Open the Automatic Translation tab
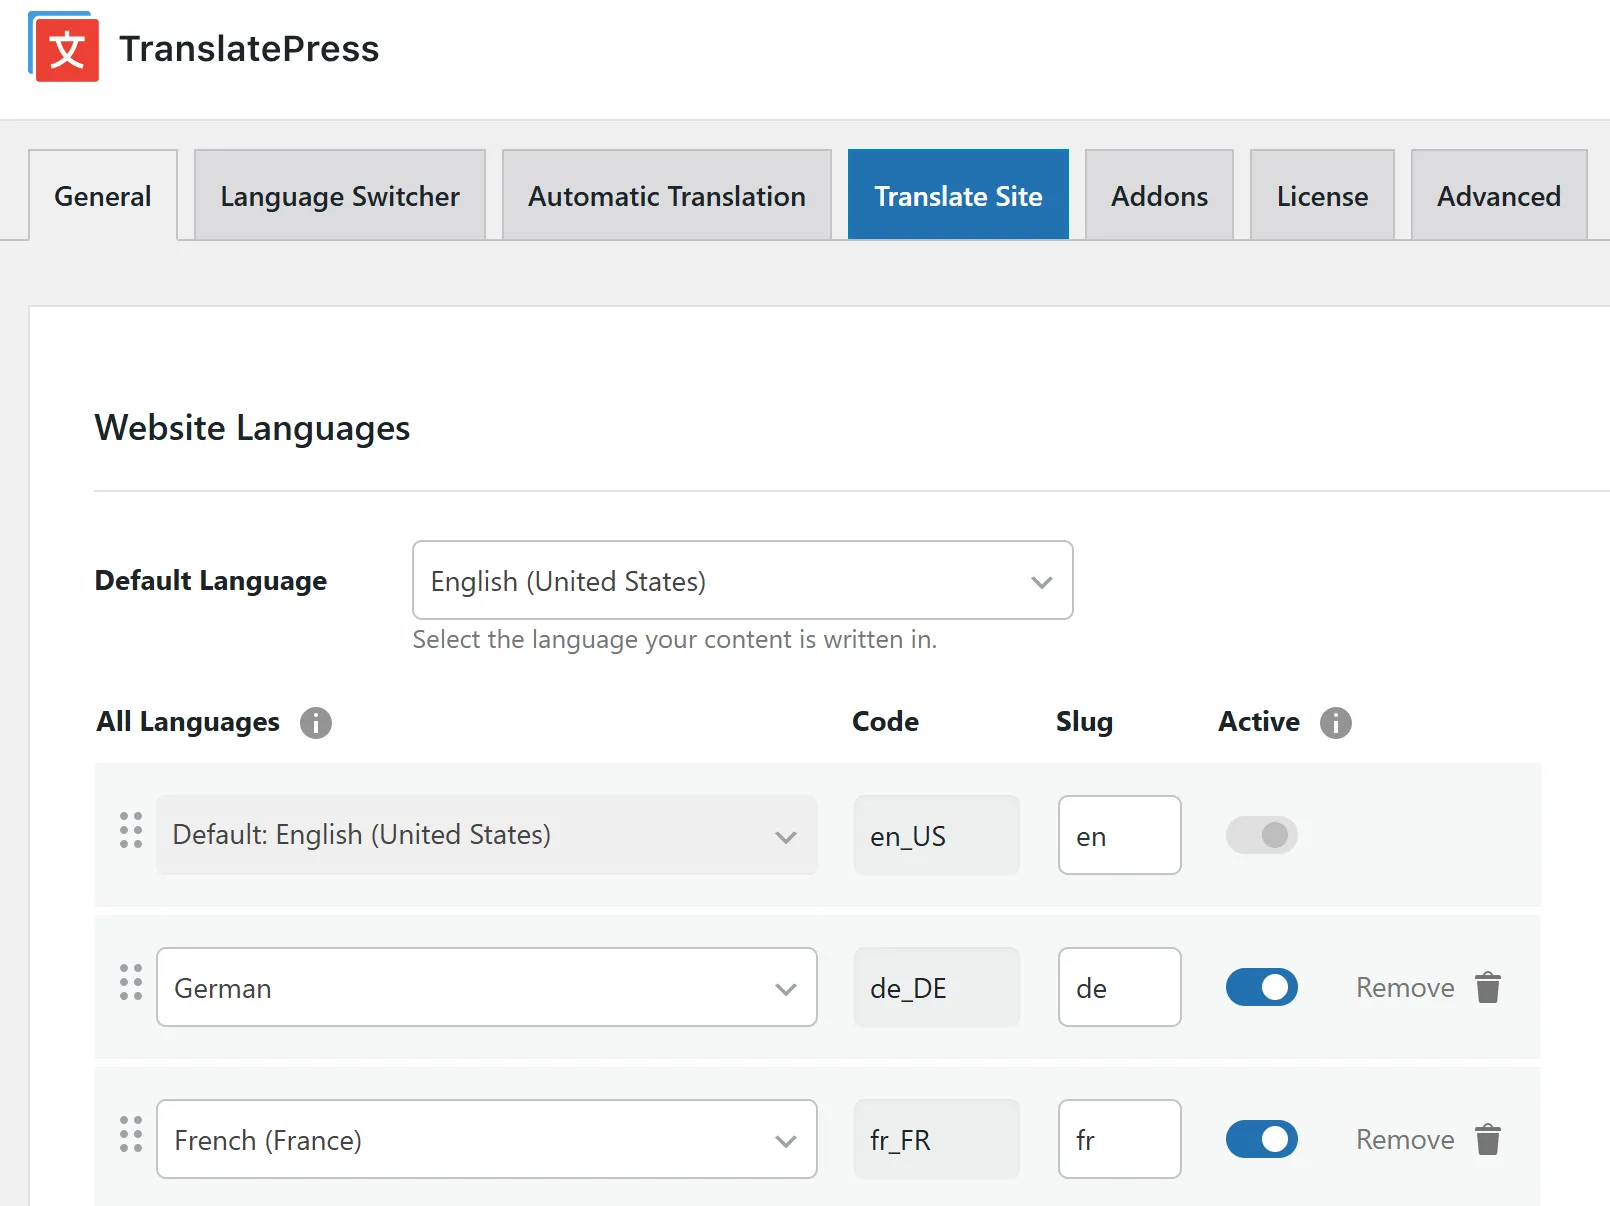This screenshot has width=1610, height=1206. coord(666,196)
